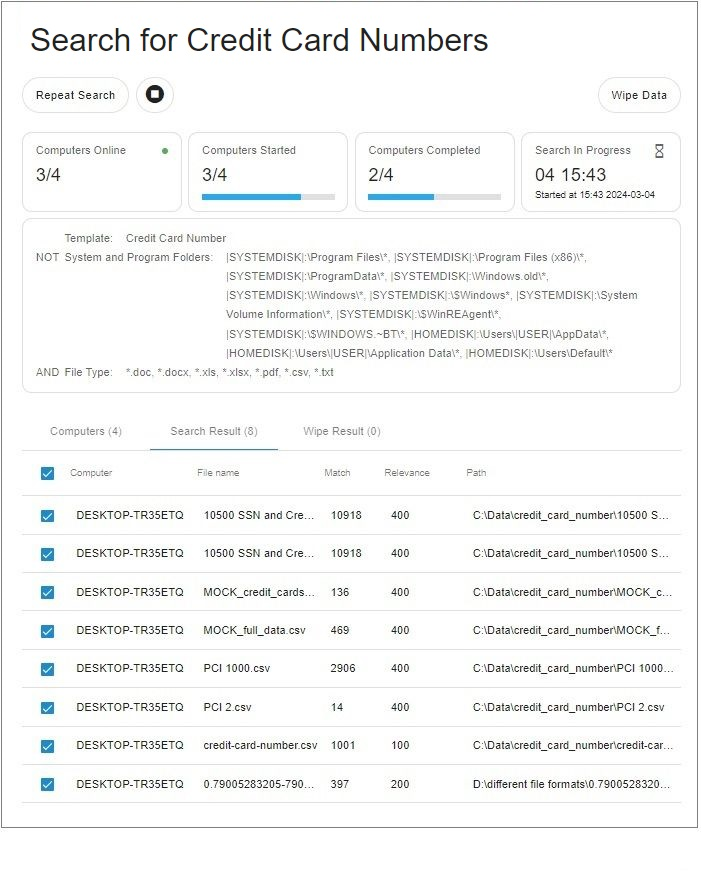This screenshot has width=701, height=872.
Task: Open the MOCK_credit_cards file row
Action: pos(351,592)
